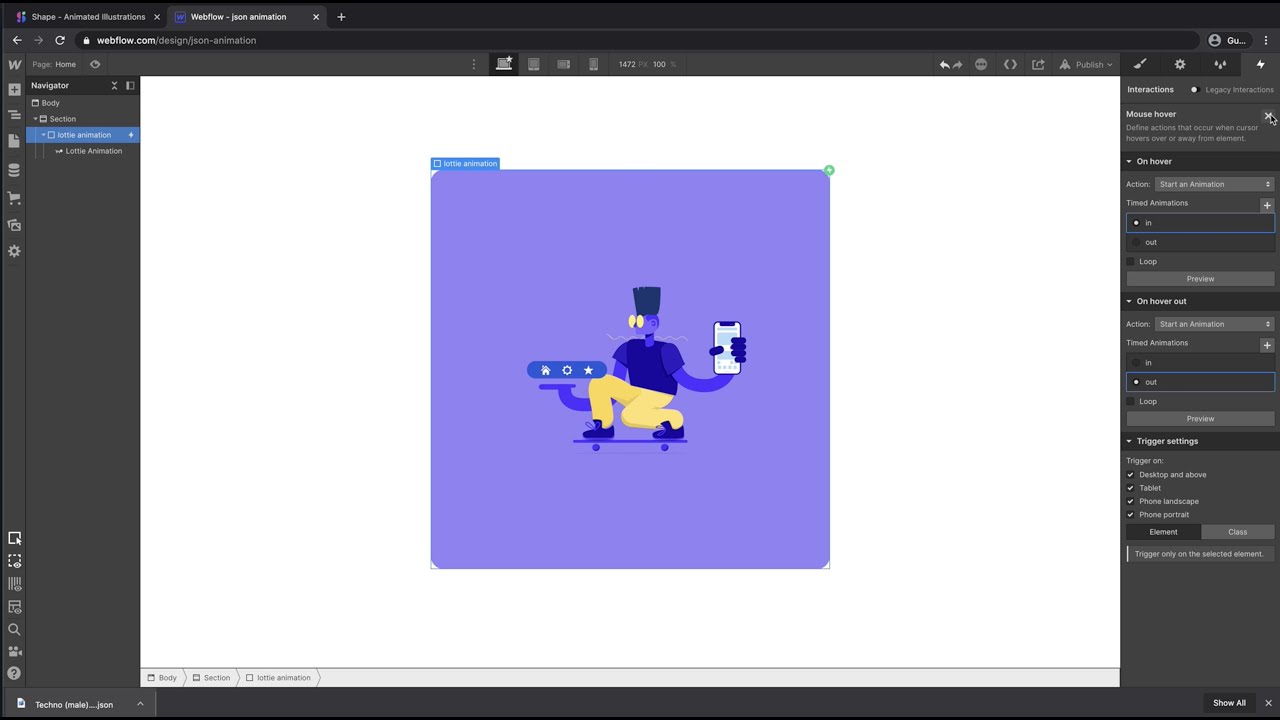Open the Pages panel
1280x720 pixels.
coord(14,141)
